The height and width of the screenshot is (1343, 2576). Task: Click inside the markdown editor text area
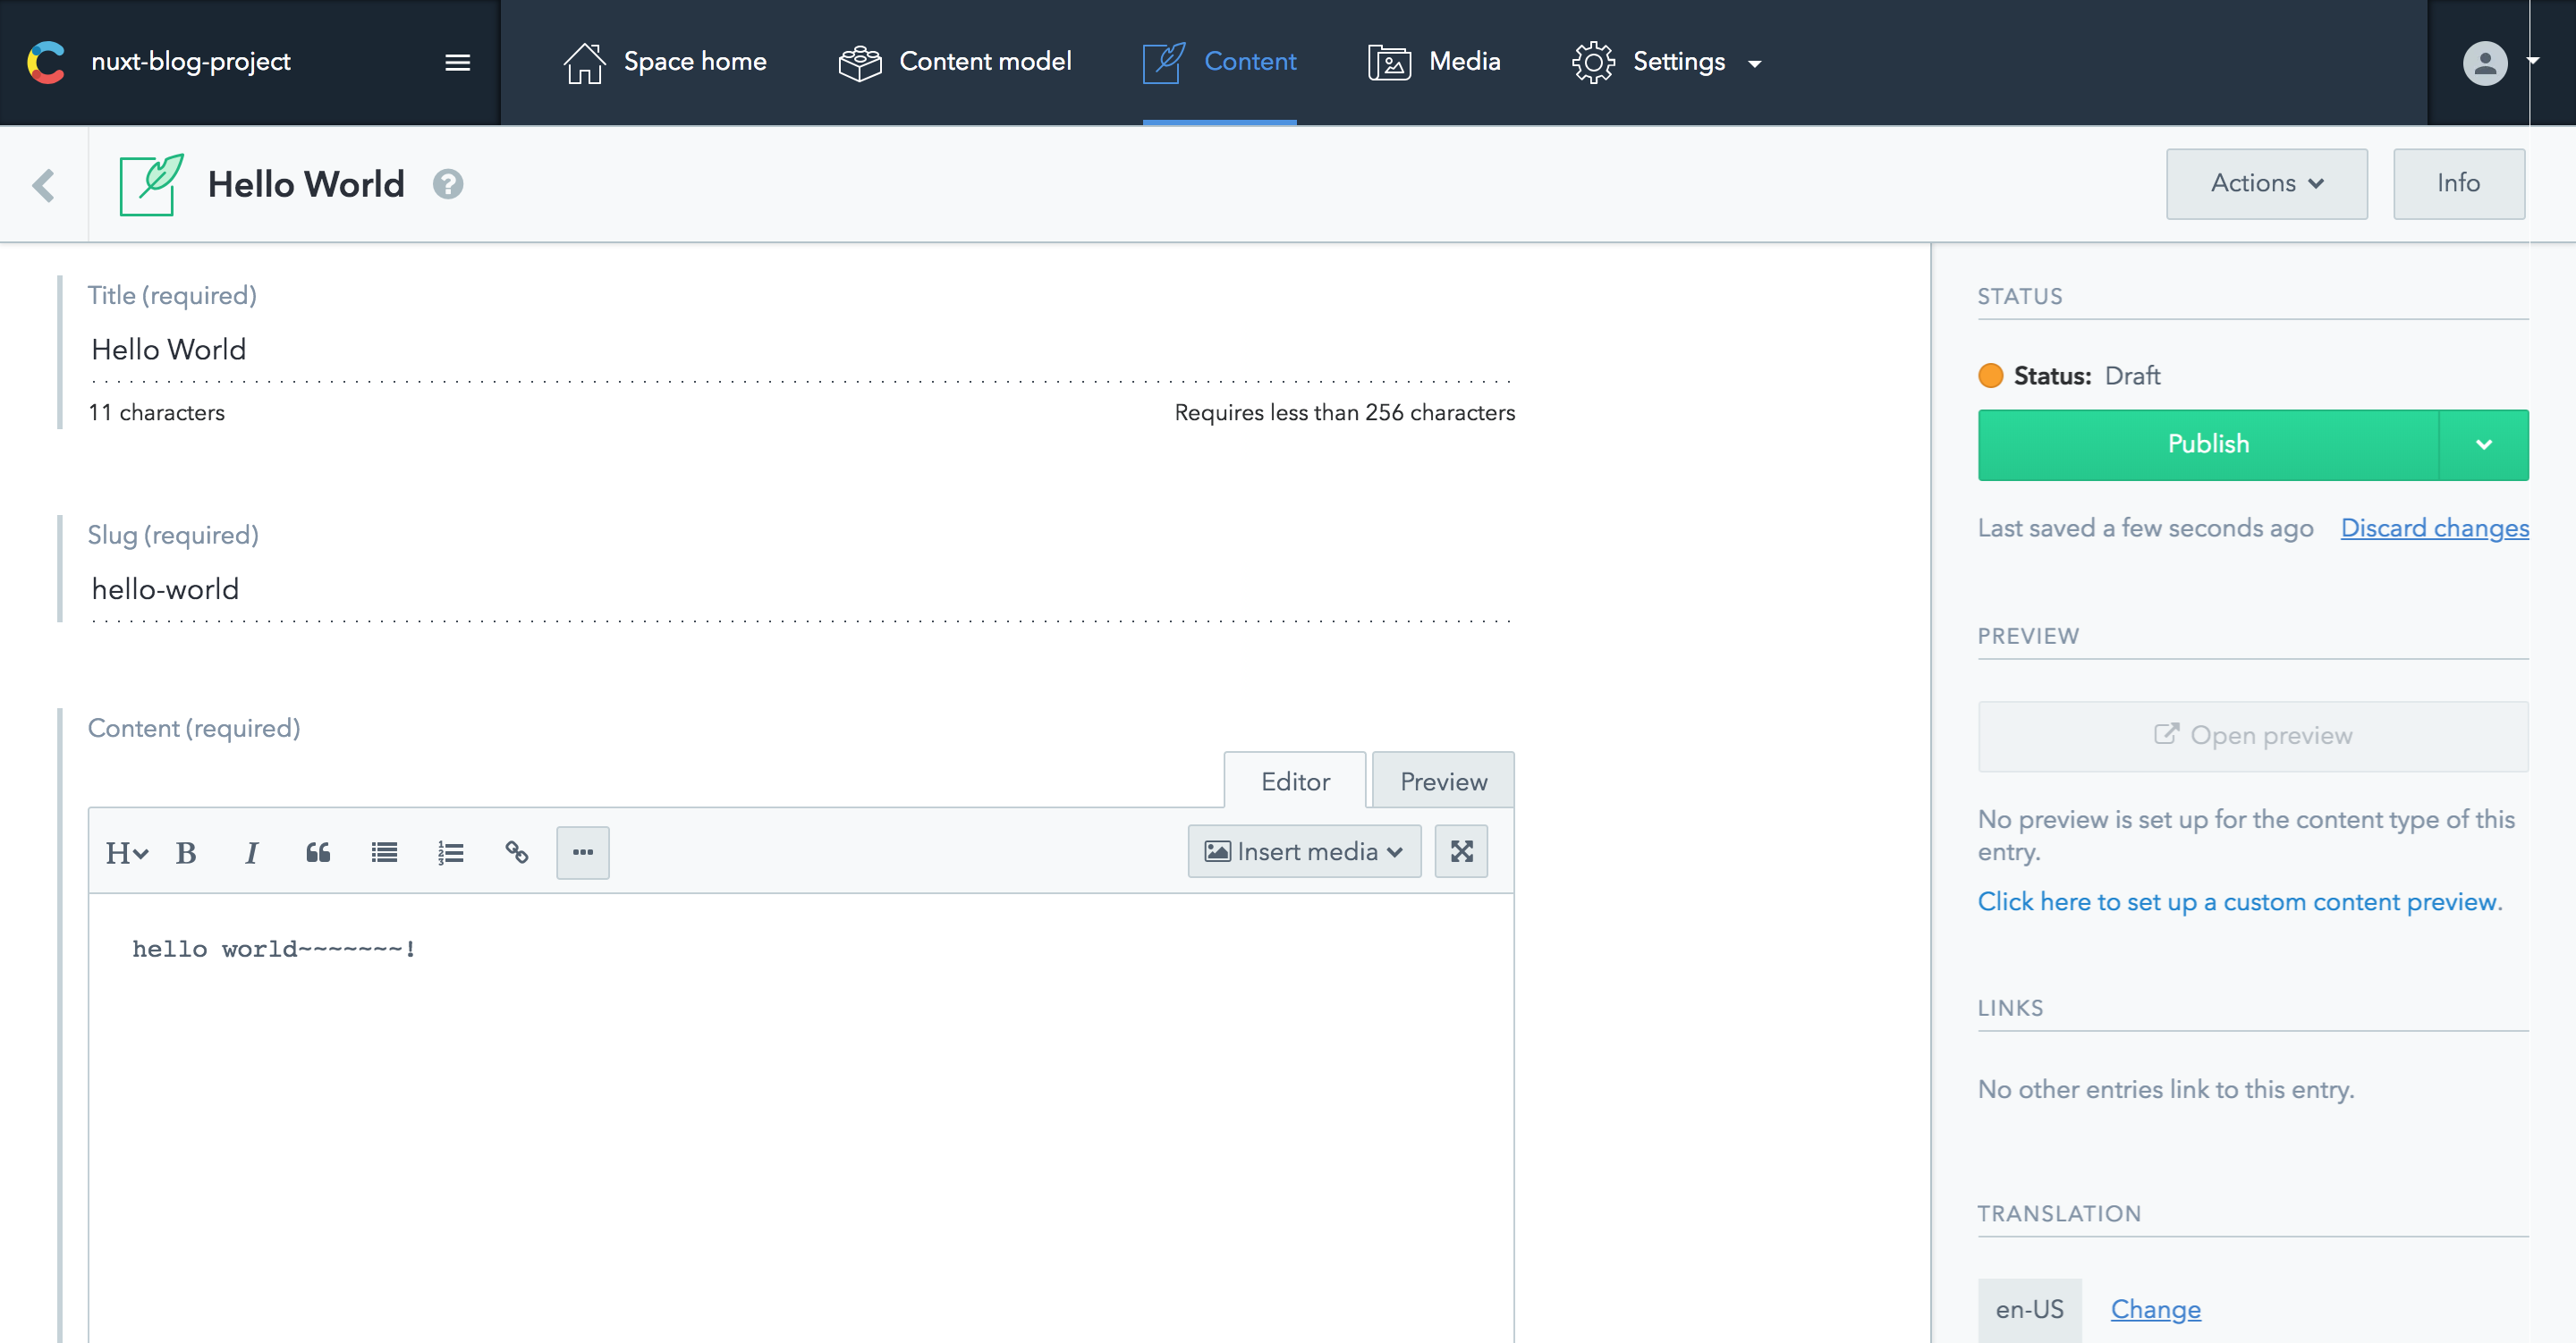[x=801, y=1117]
